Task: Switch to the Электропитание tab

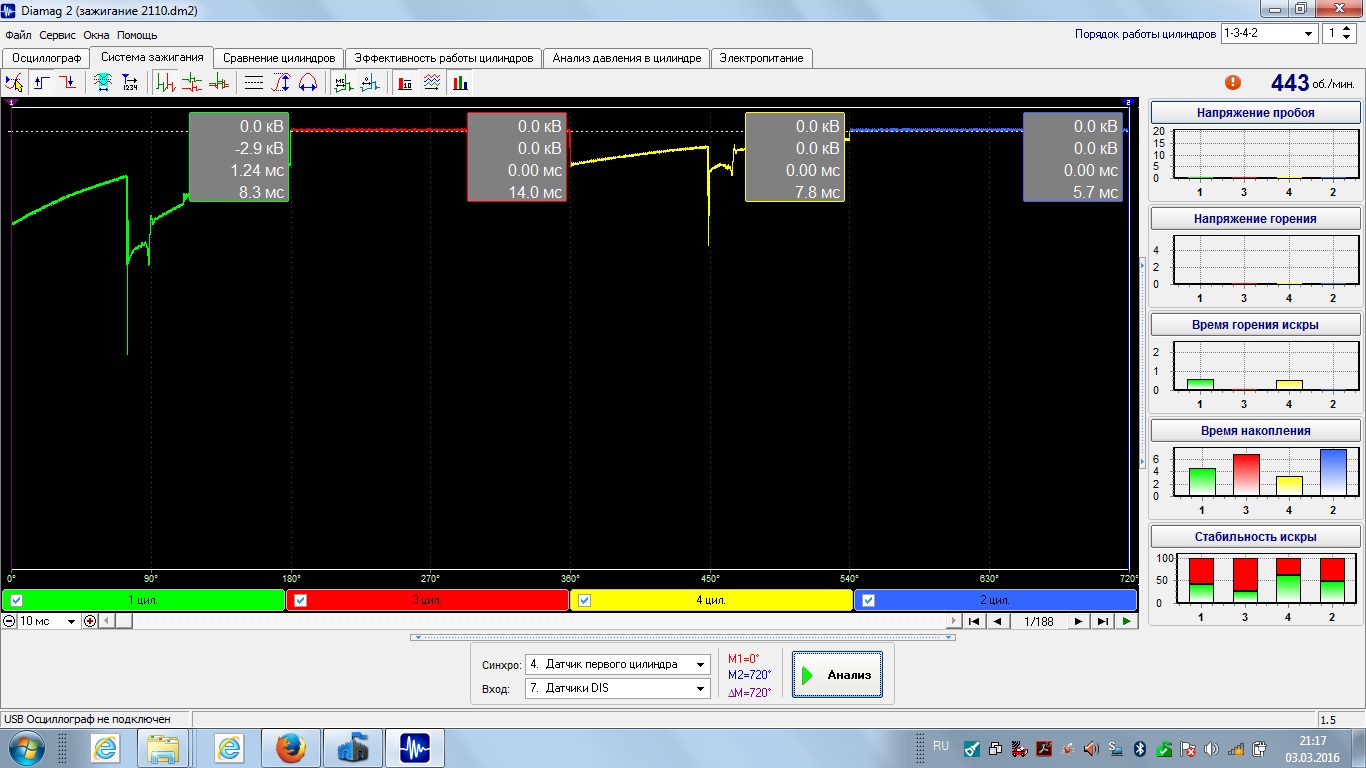Action: click(x=761, y=58)
